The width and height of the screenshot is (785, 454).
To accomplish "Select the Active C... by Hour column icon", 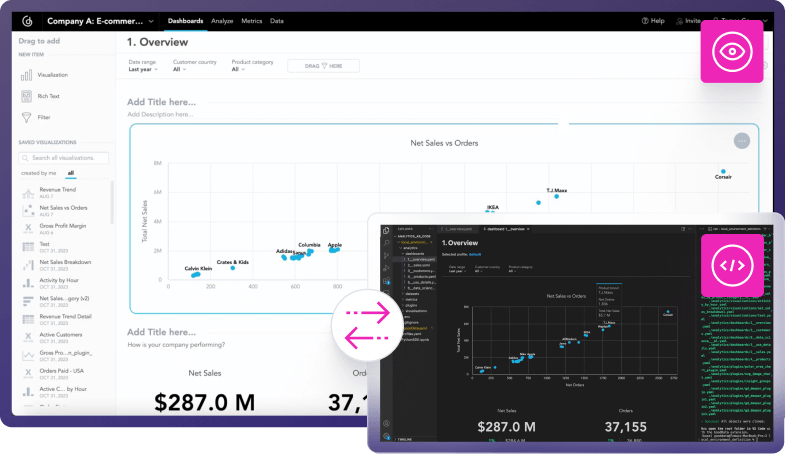I will pyautogui.click(x=28, y=392).
